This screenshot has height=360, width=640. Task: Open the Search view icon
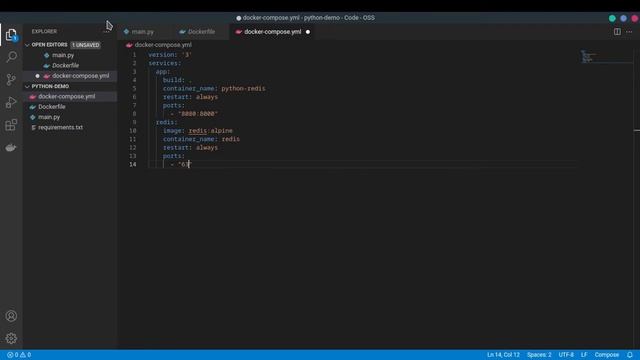pyautogui.click(x=11, y=57)
